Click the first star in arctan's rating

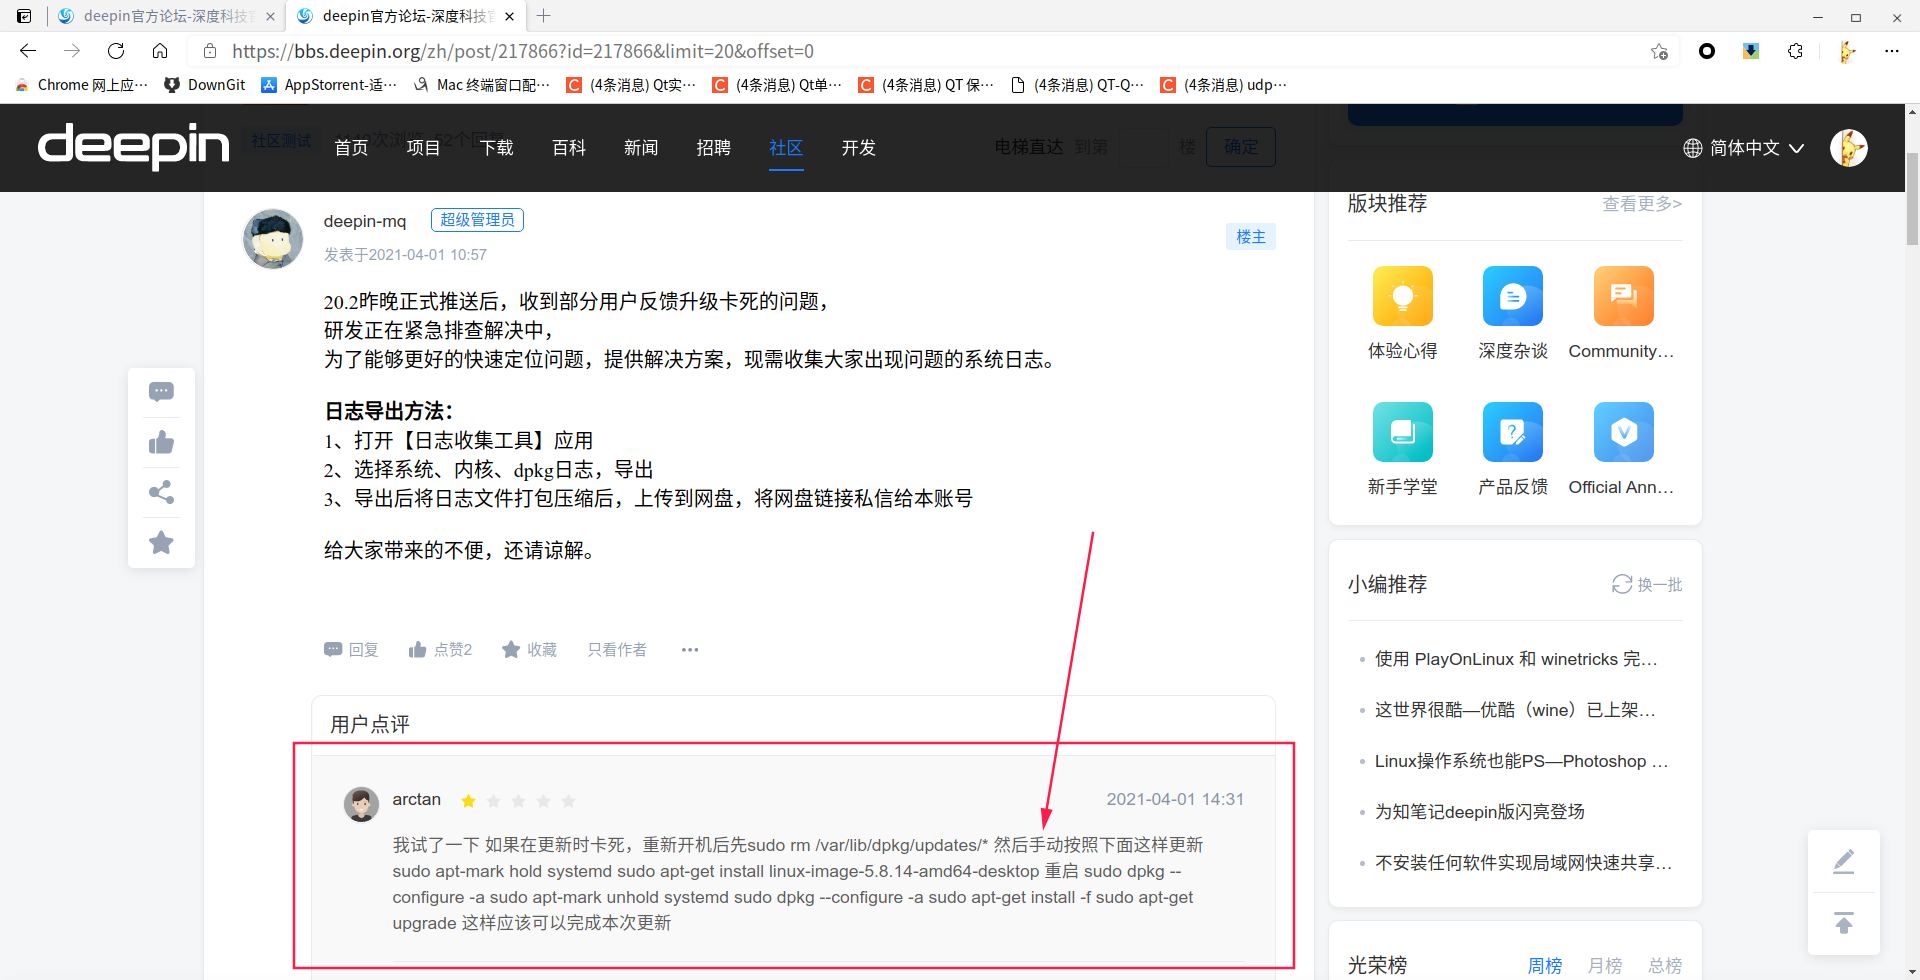tap(468, 801)
